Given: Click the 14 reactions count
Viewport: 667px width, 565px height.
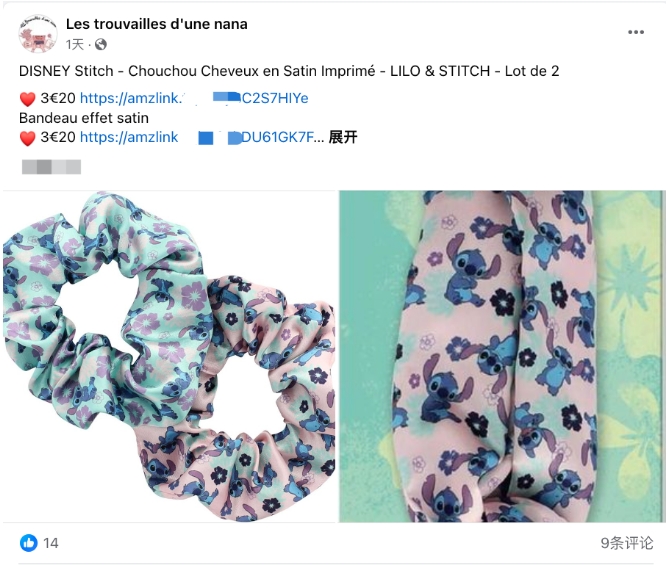Looking at the screenshot, I should coord(51,543).
